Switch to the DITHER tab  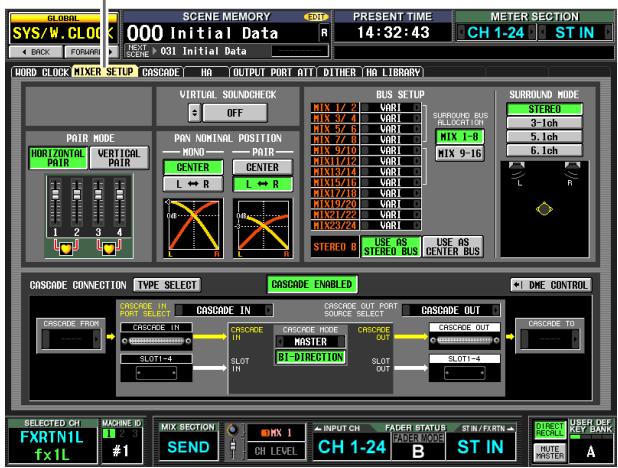click(339, 72)
